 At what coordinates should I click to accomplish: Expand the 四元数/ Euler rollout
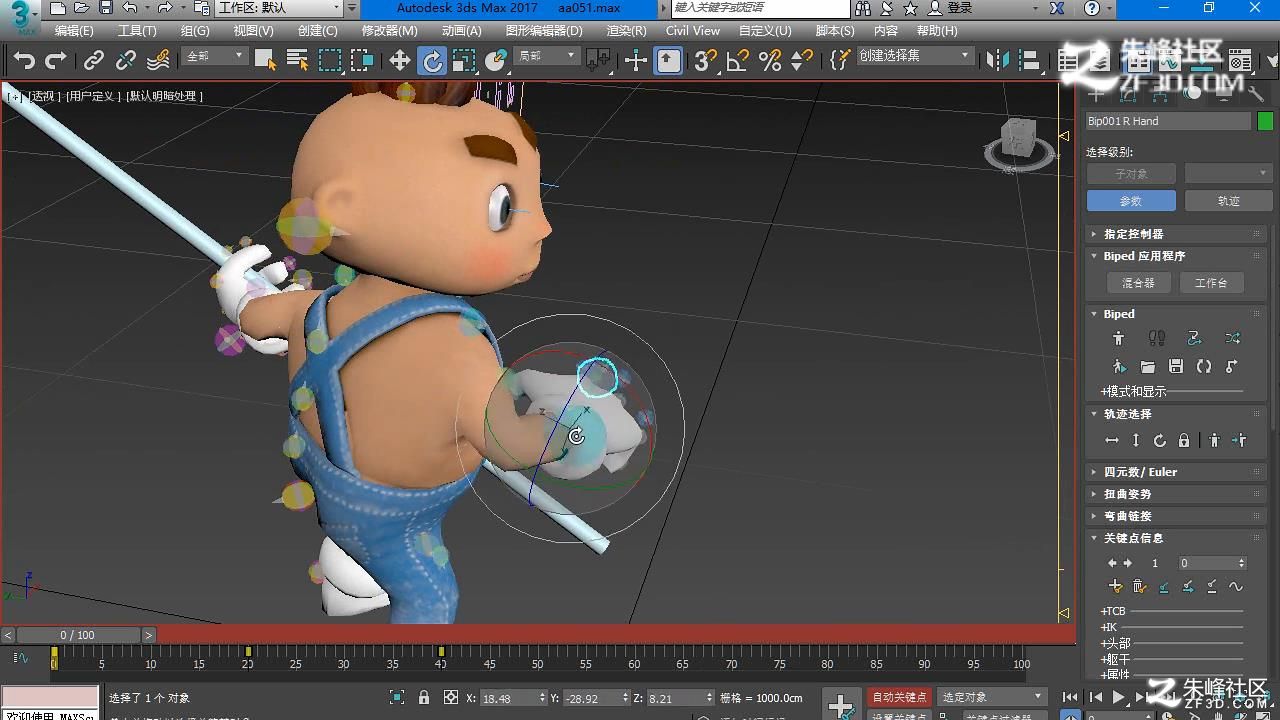click(1174, 472)
